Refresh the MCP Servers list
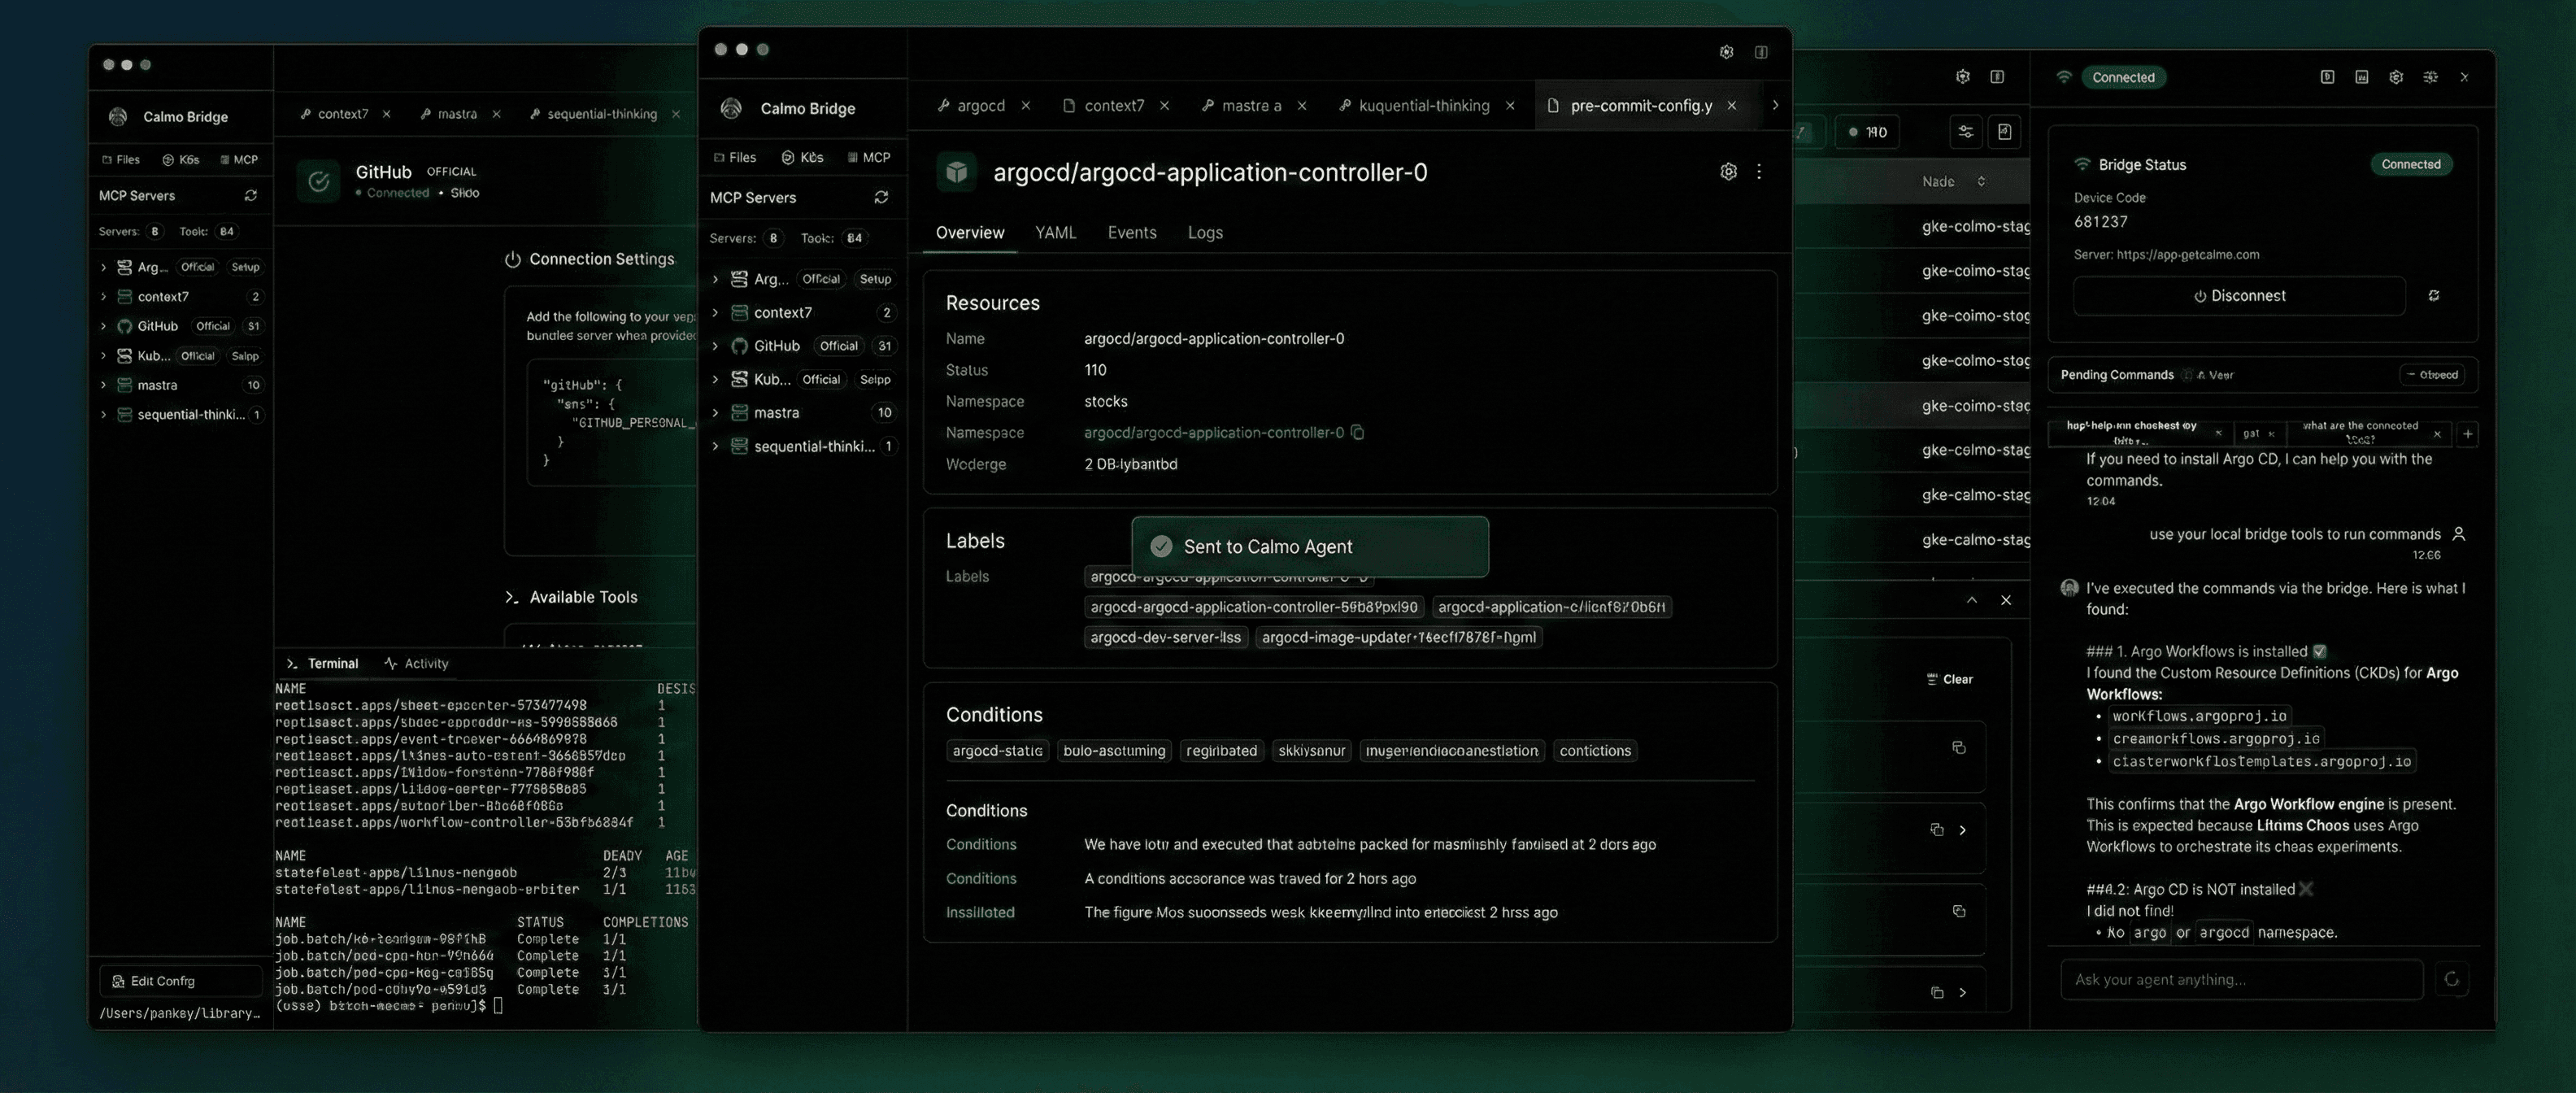2576x1093 pixels. (881, 197)
